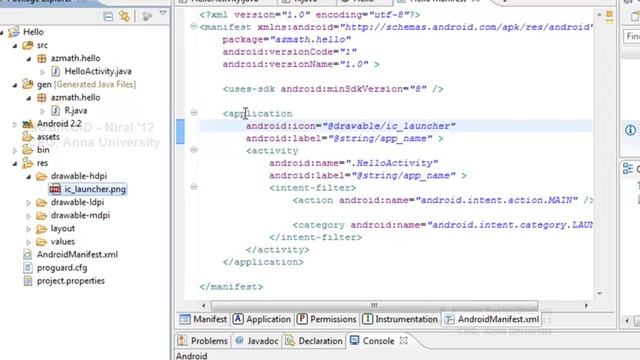Expand Android 2.2 library
Viewport: 640px width, 360px height.
click(15, 124)
